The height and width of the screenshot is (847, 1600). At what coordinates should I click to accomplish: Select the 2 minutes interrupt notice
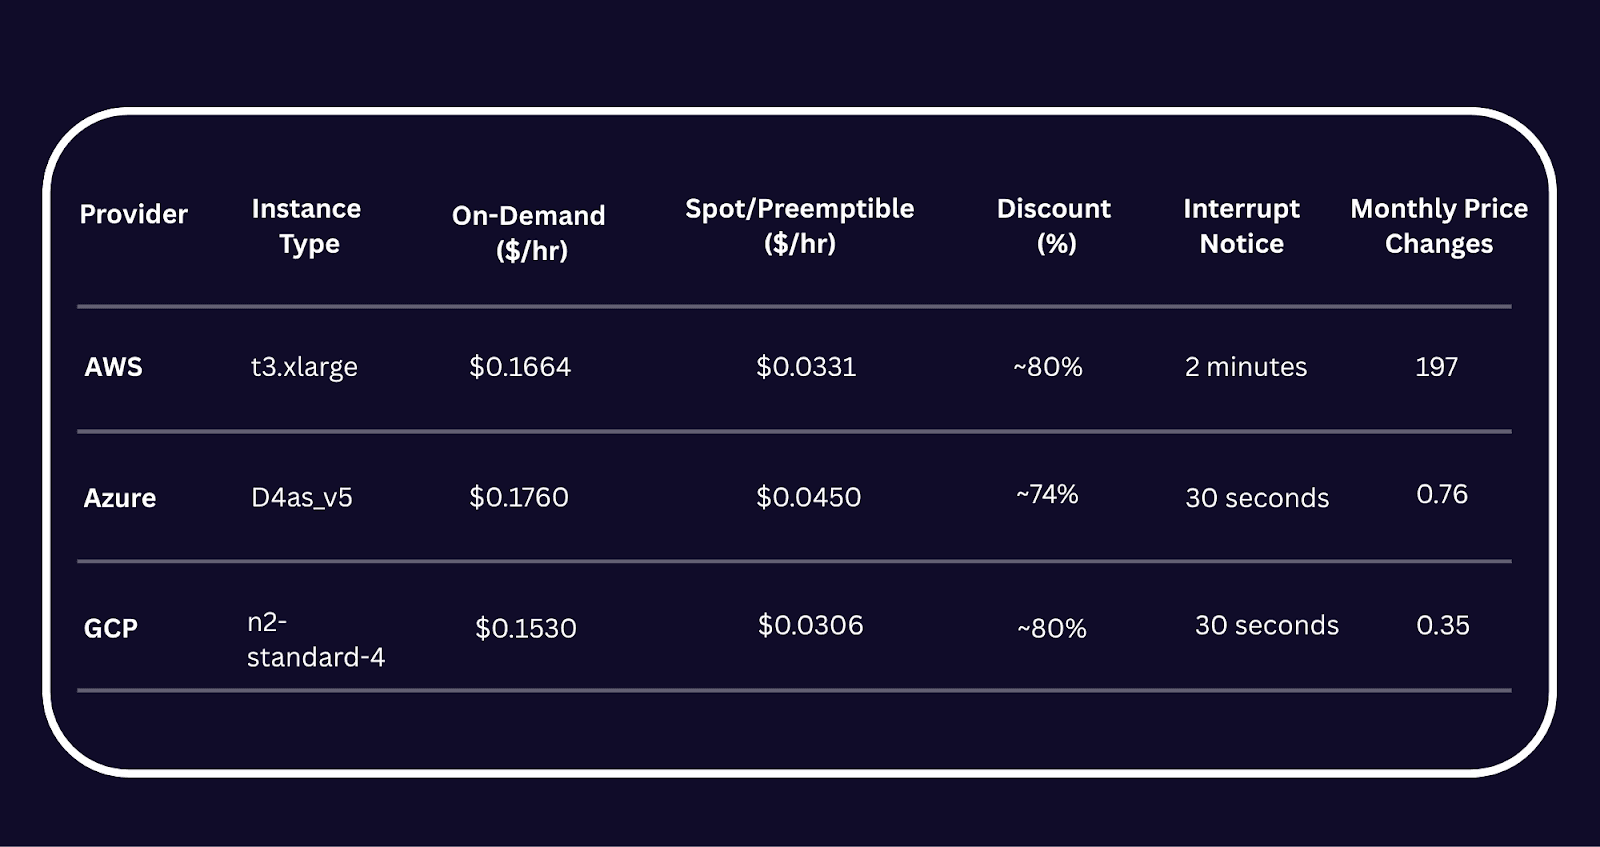[1245, 367]
